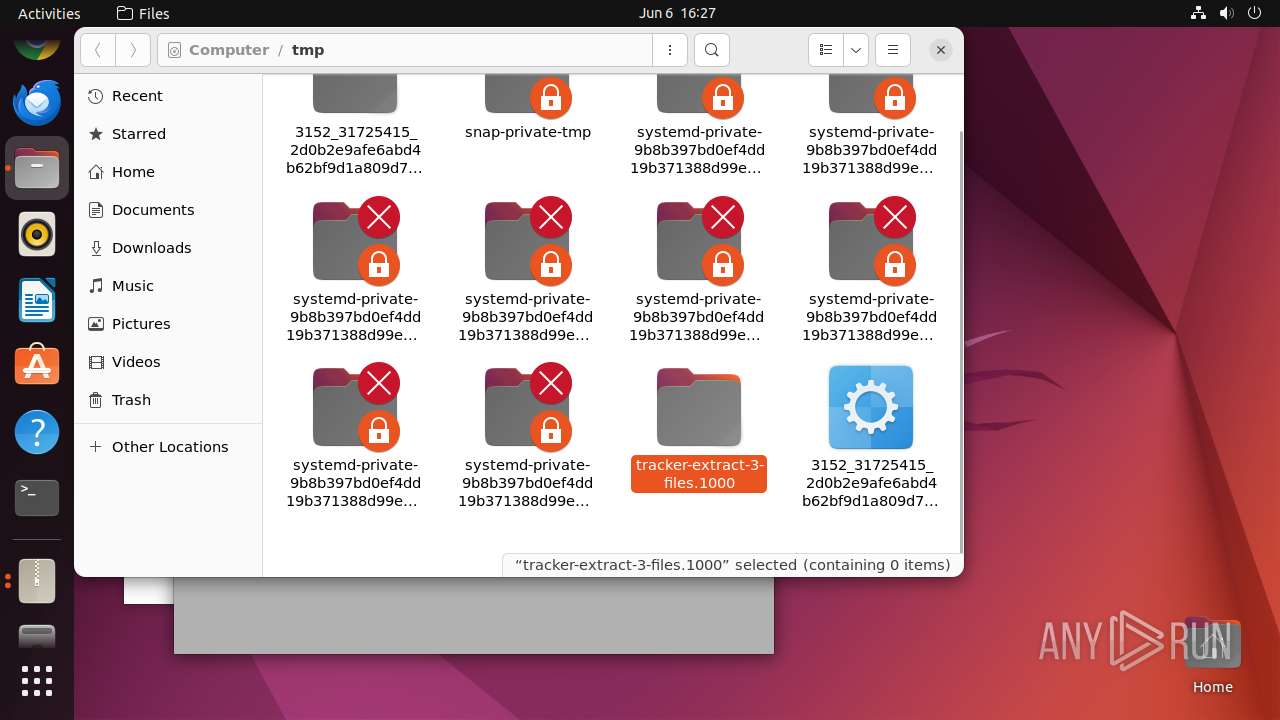Click Activities in the top bar
Image resolution: width=1280 pixels, height=720 pixels.
tap(49, 13)
